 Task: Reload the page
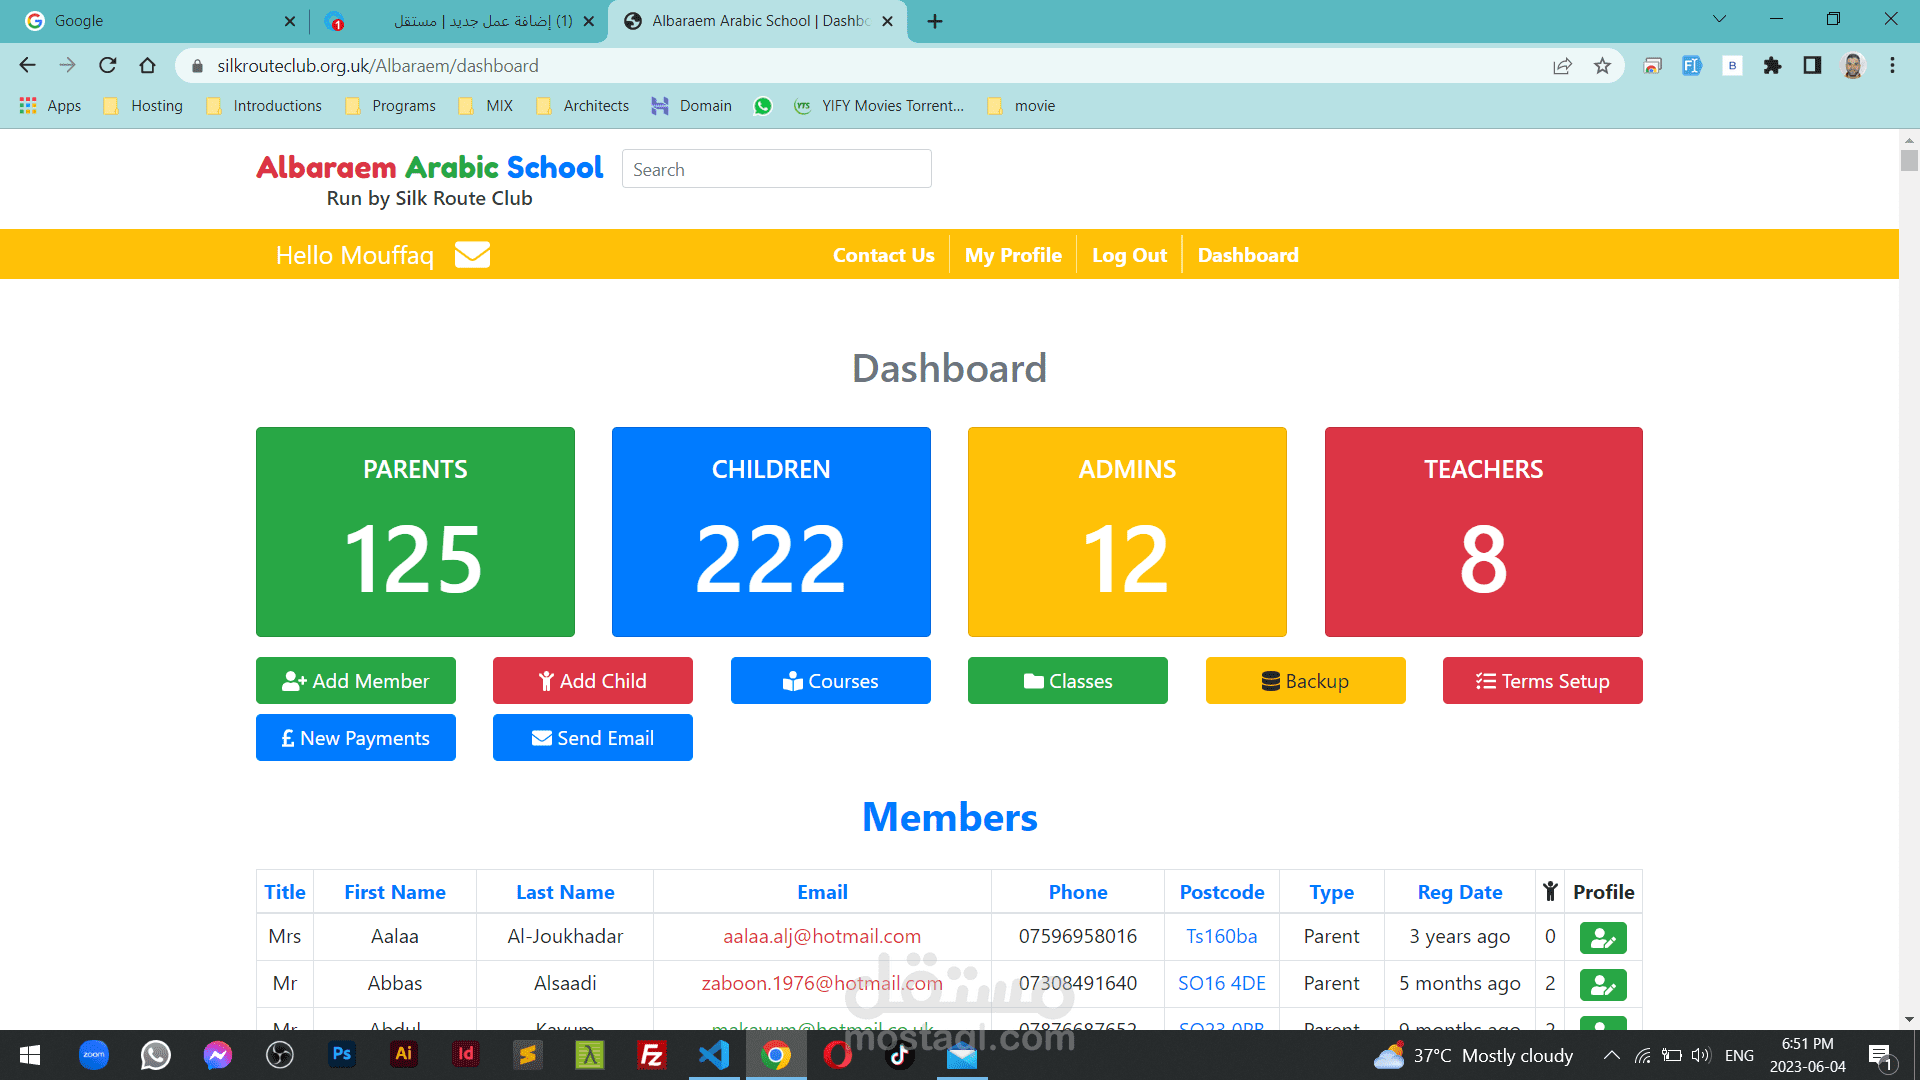108,66
